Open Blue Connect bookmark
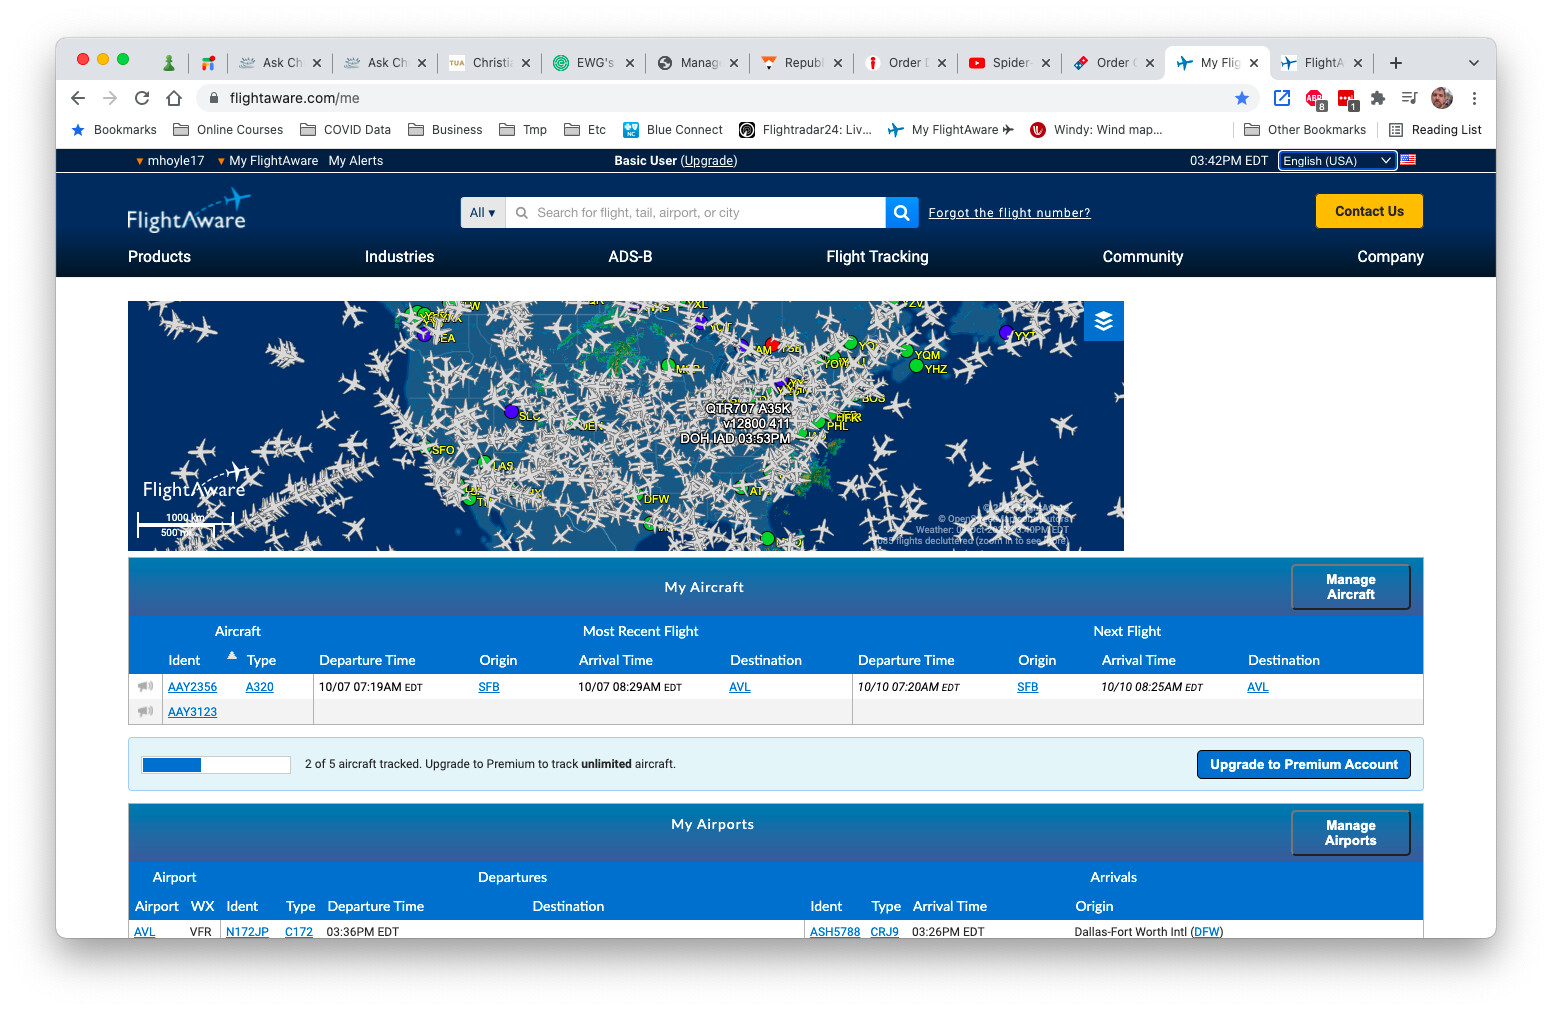Image resolution: width=1552 pixels, height=1012 pixels. point(673,130)
